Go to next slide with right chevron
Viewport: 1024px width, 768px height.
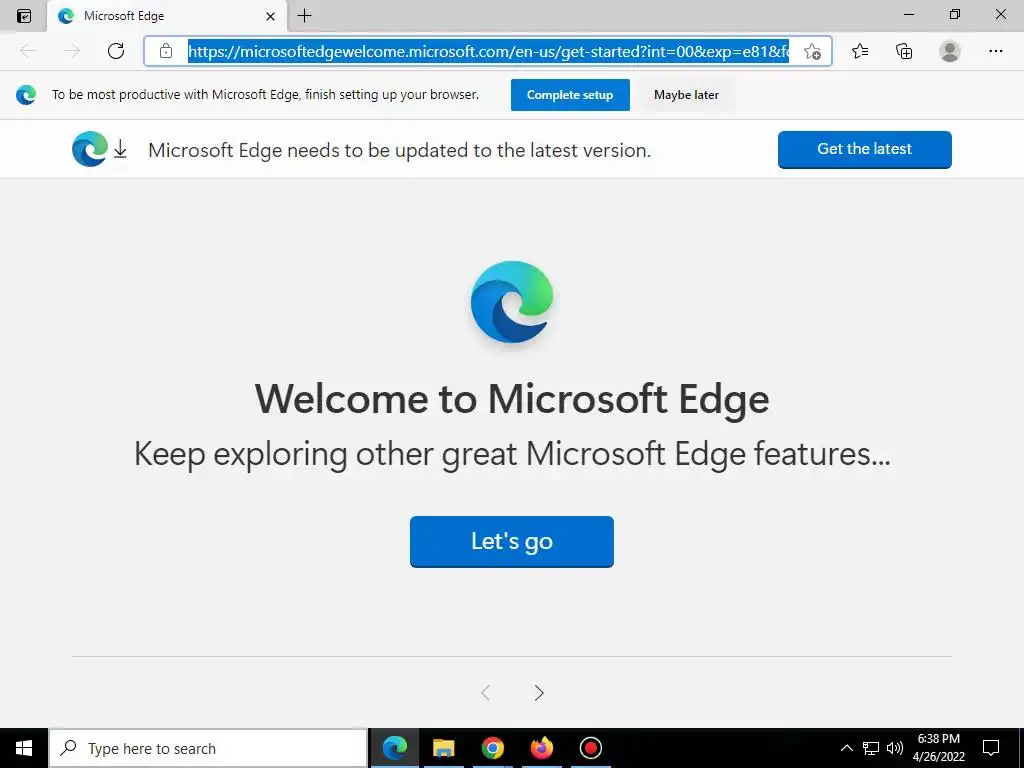(539, 693)
